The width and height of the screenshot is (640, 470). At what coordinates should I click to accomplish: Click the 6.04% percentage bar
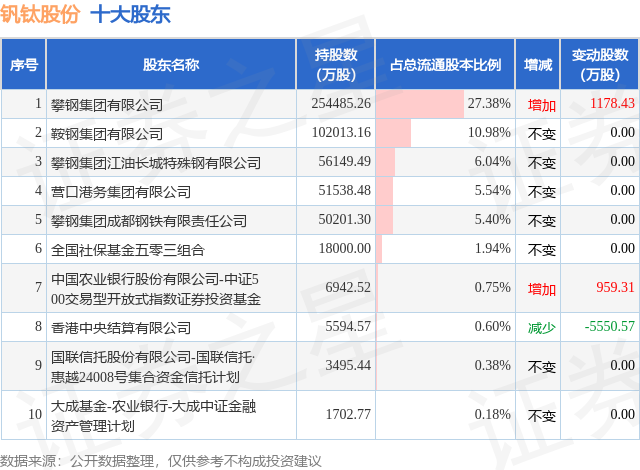(386, 162)
